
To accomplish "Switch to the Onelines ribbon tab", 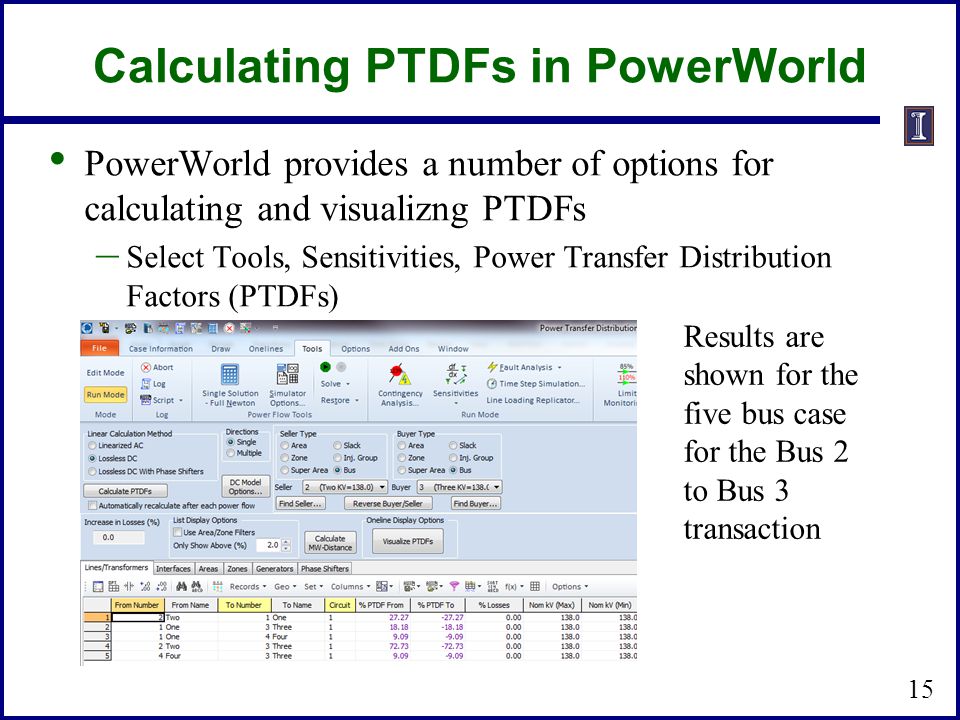I will click(x=266, y=348).
